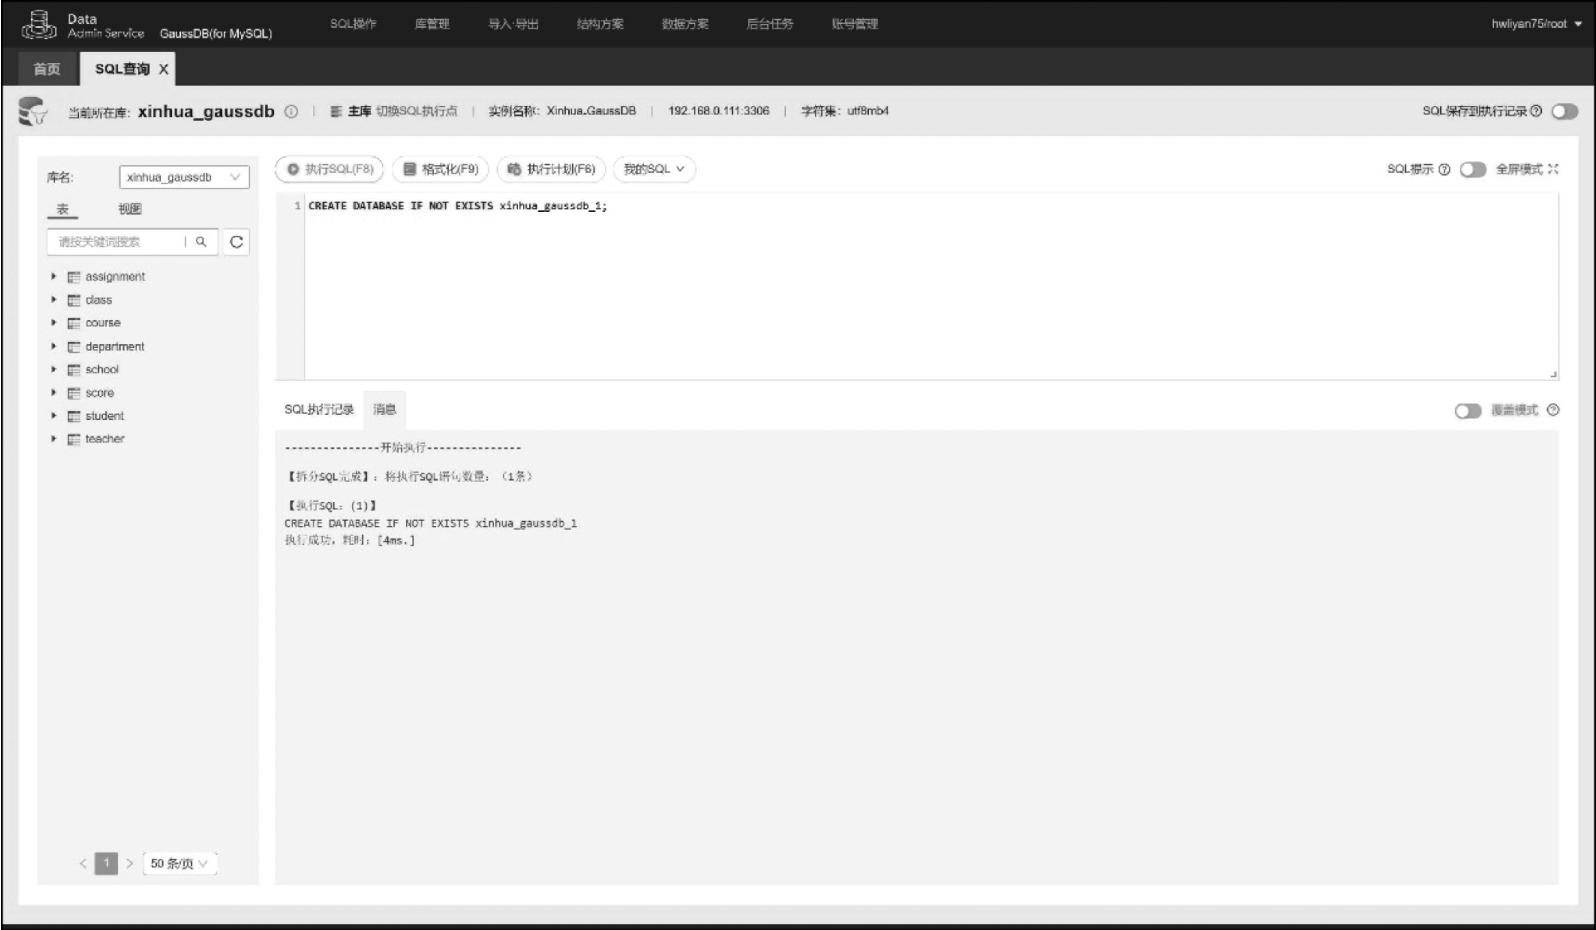Go to the next page of tables
1596x930 pixels.
pyautogui.click(x=130, y=863)
